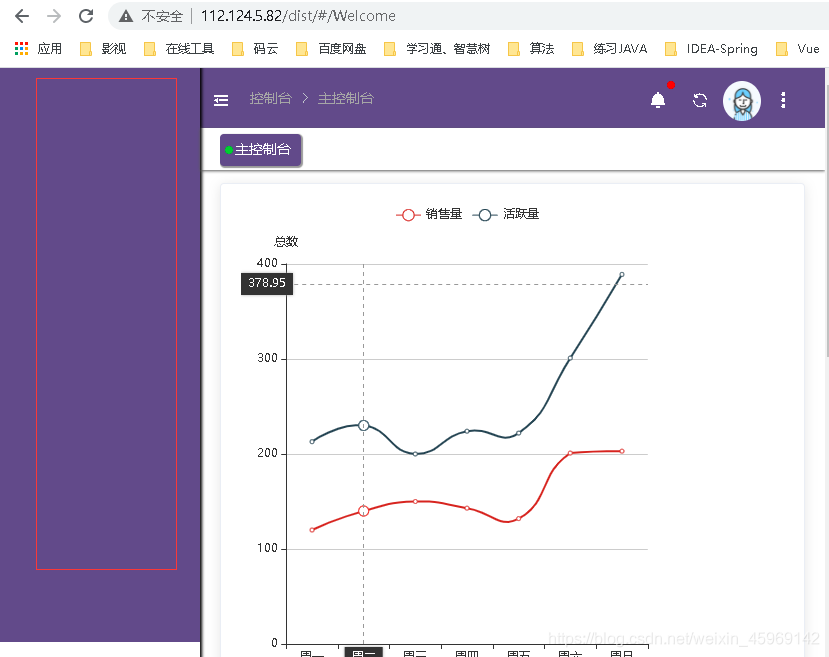Click the 400 y-axis label
The image size is (829, 657).
tap(267, 263)
